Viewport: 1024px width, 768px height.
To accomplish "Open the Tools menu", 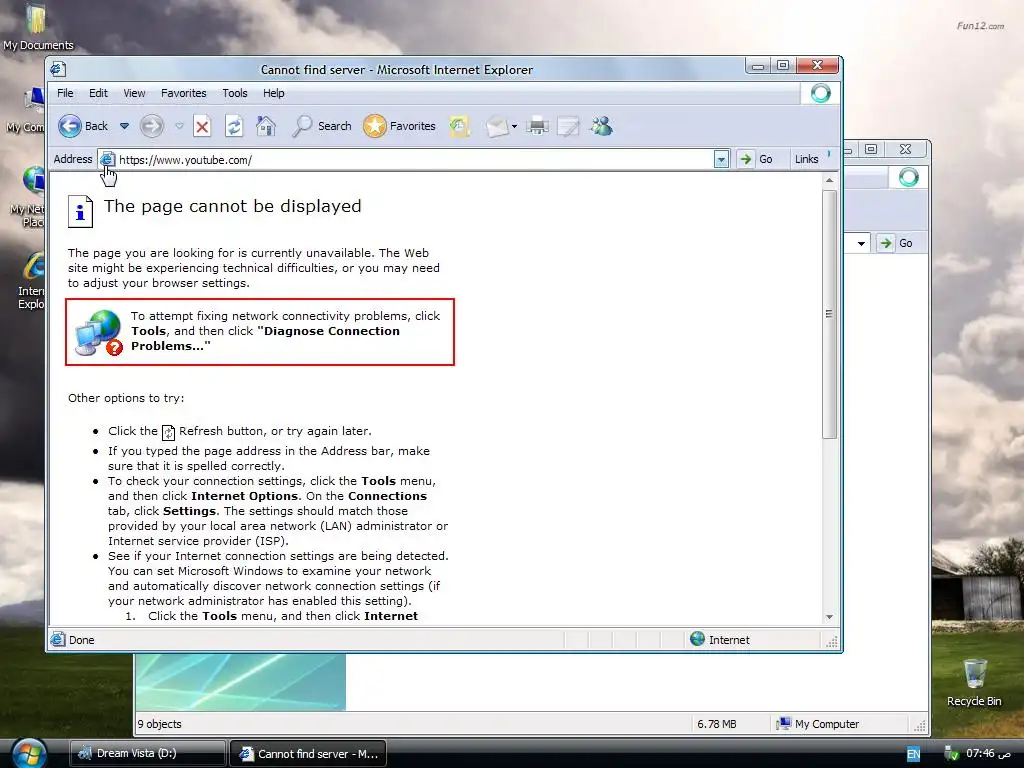I will coord(234,93).
